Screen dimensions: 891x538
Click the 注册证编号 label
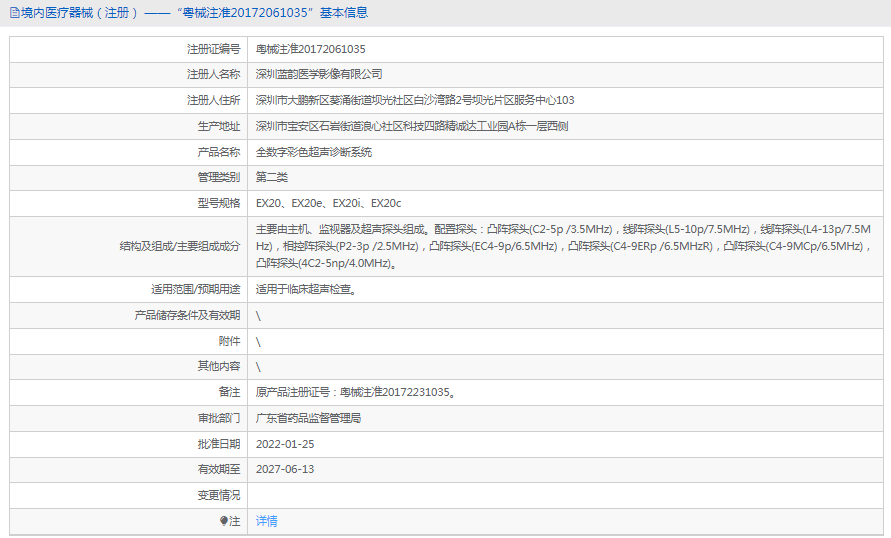214,49
